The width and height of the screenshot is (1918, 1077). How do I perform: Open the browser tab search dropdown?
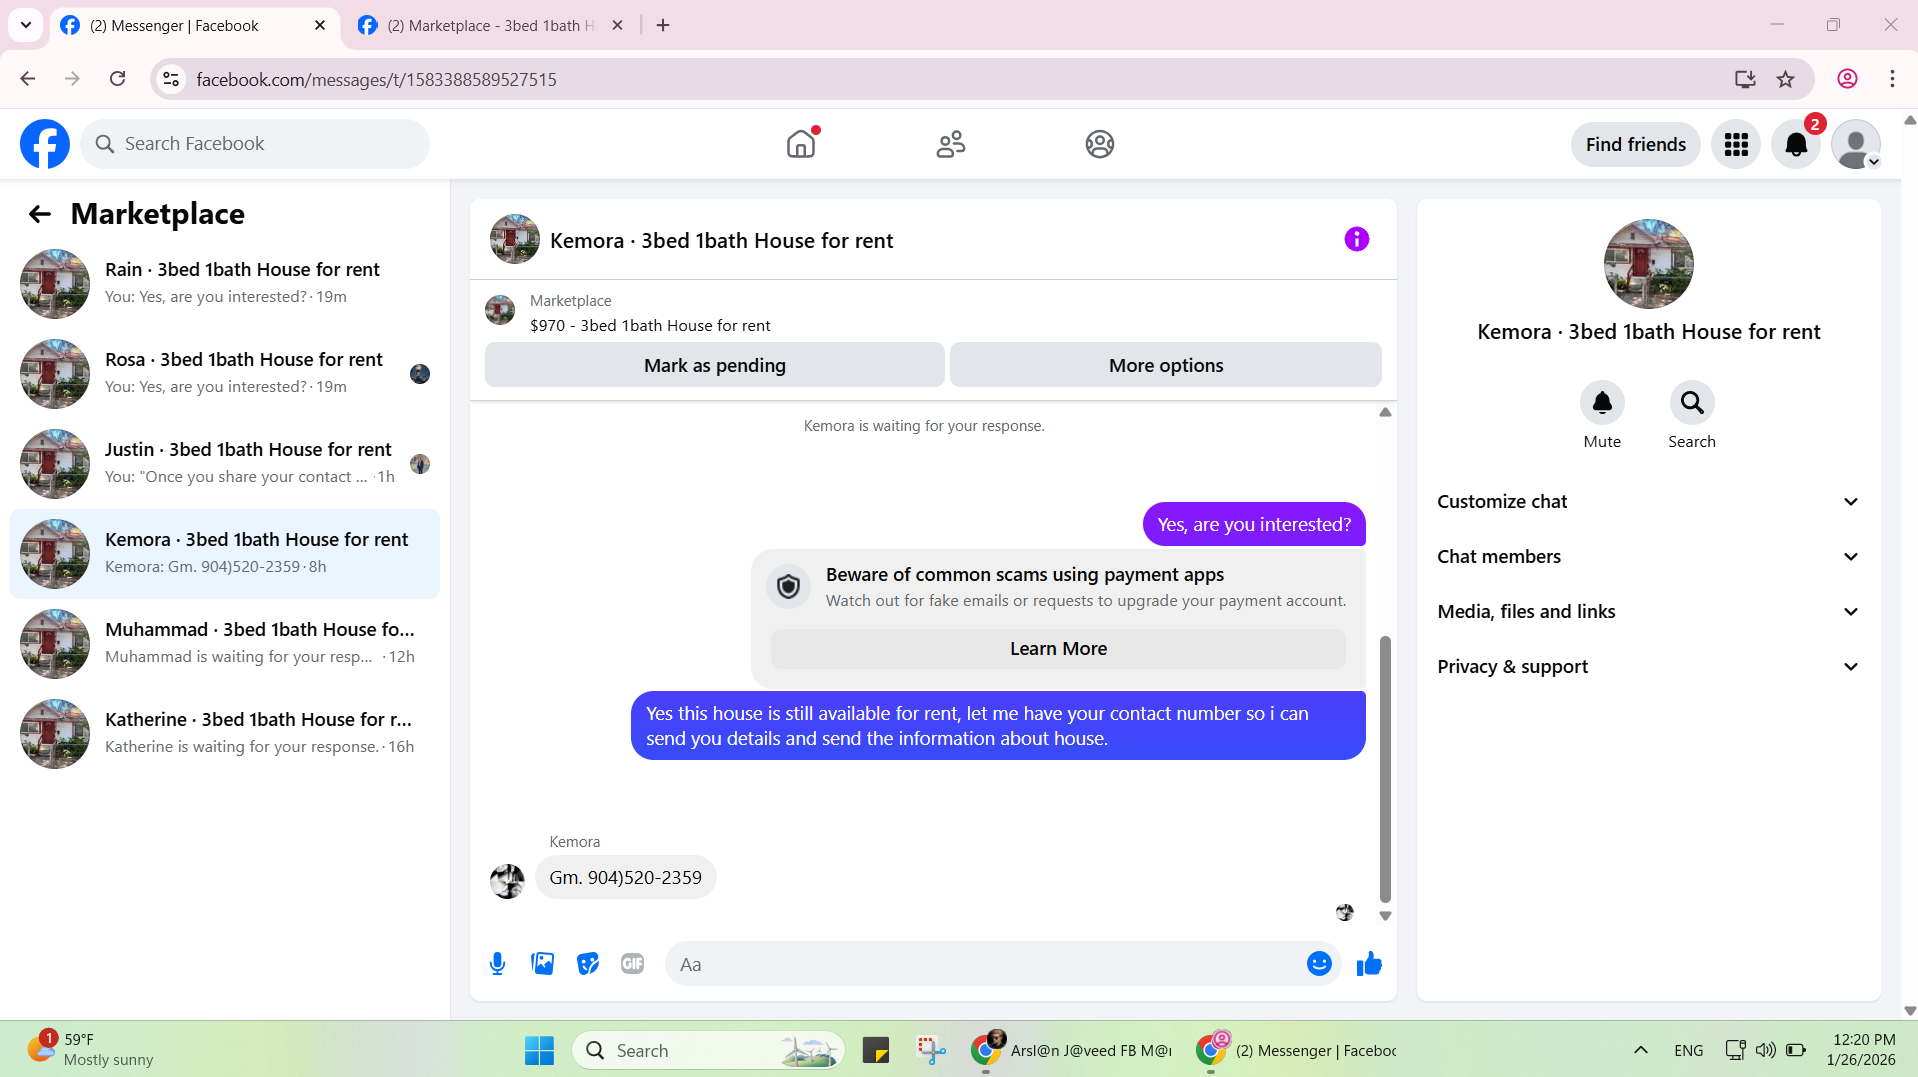coord(26,25)
